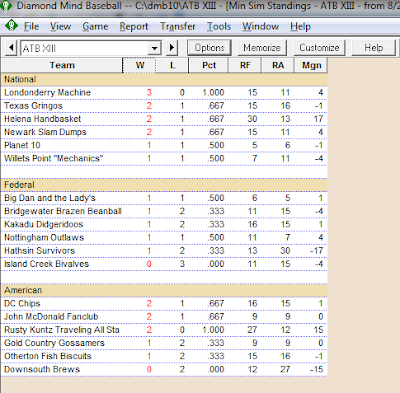
Task: Select the DC Chips team row
Action: 164,303
